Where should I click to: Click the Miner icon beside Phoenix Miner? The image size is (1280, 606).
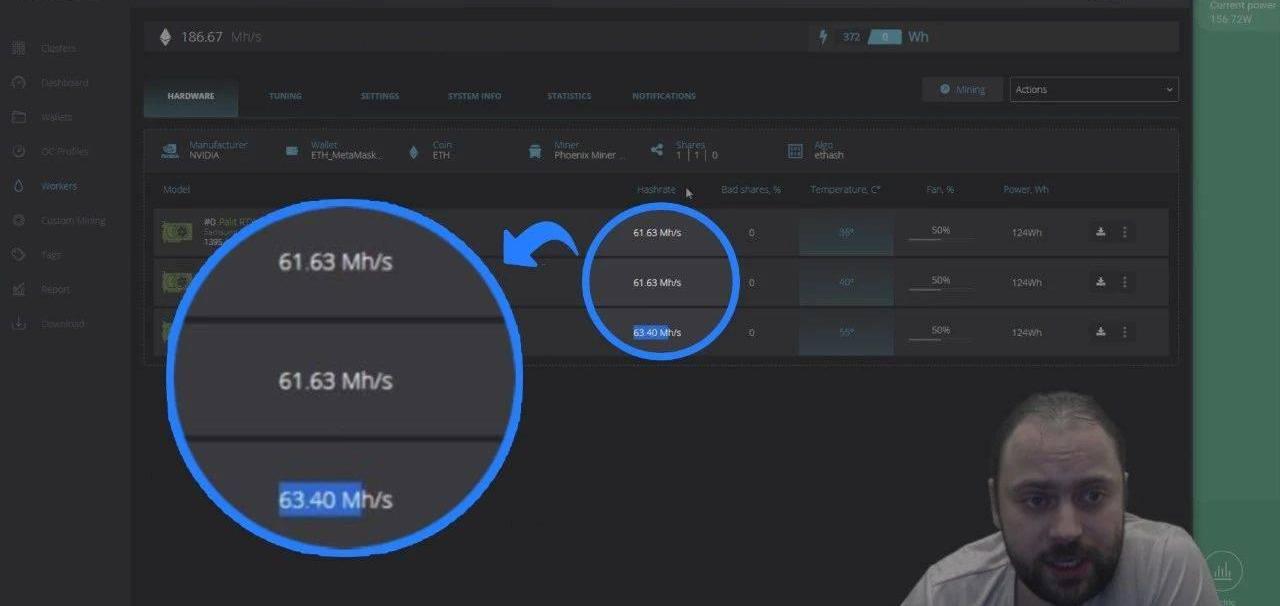[x=536, y=151]
